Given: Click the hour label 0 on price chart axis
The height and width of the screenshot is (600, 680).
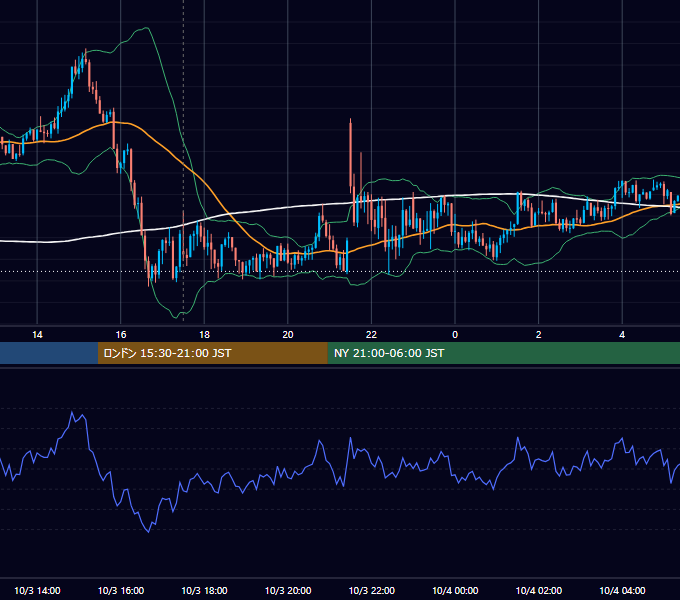Looking at the screenshot, I should 455,335.
